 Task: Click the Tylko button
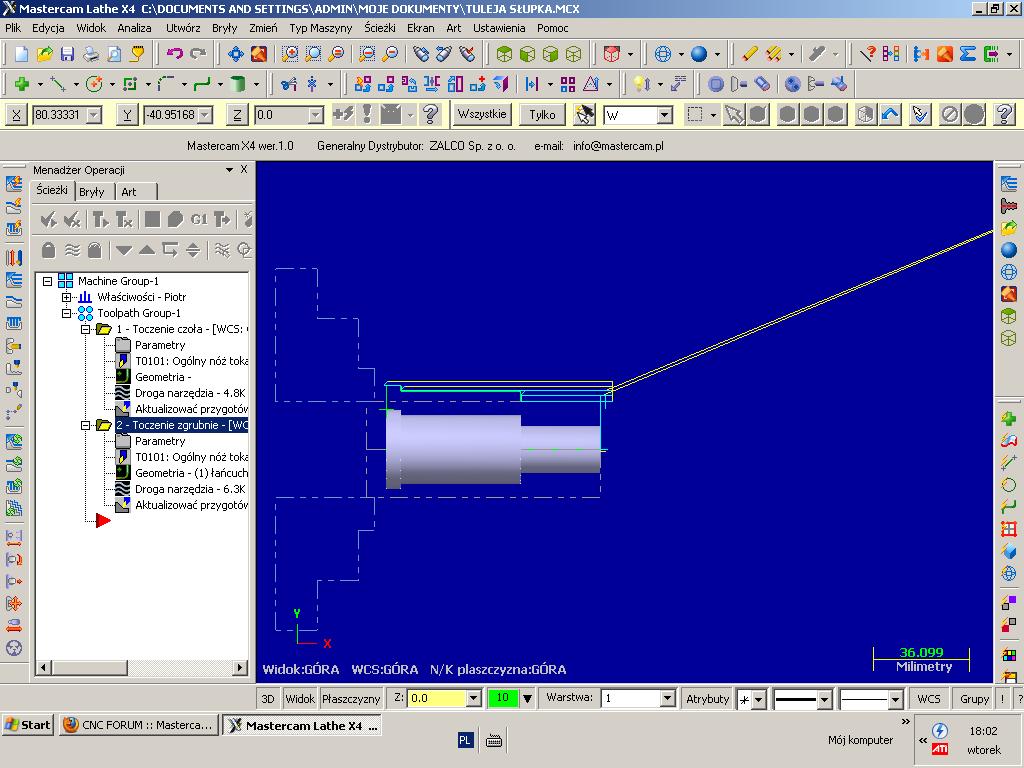pyautogui.click(x=542, y=114)
